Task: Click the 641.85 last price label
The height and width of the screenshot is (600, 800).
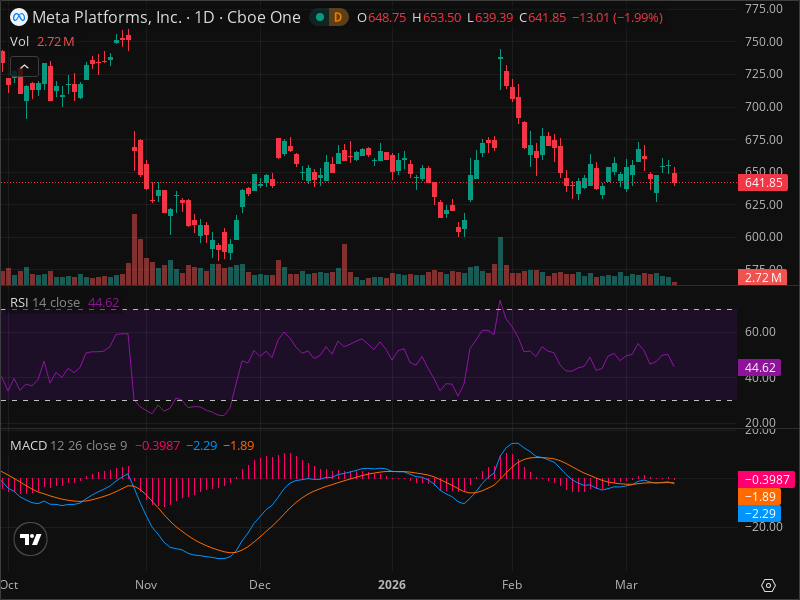Action: (x=763, y=183)
